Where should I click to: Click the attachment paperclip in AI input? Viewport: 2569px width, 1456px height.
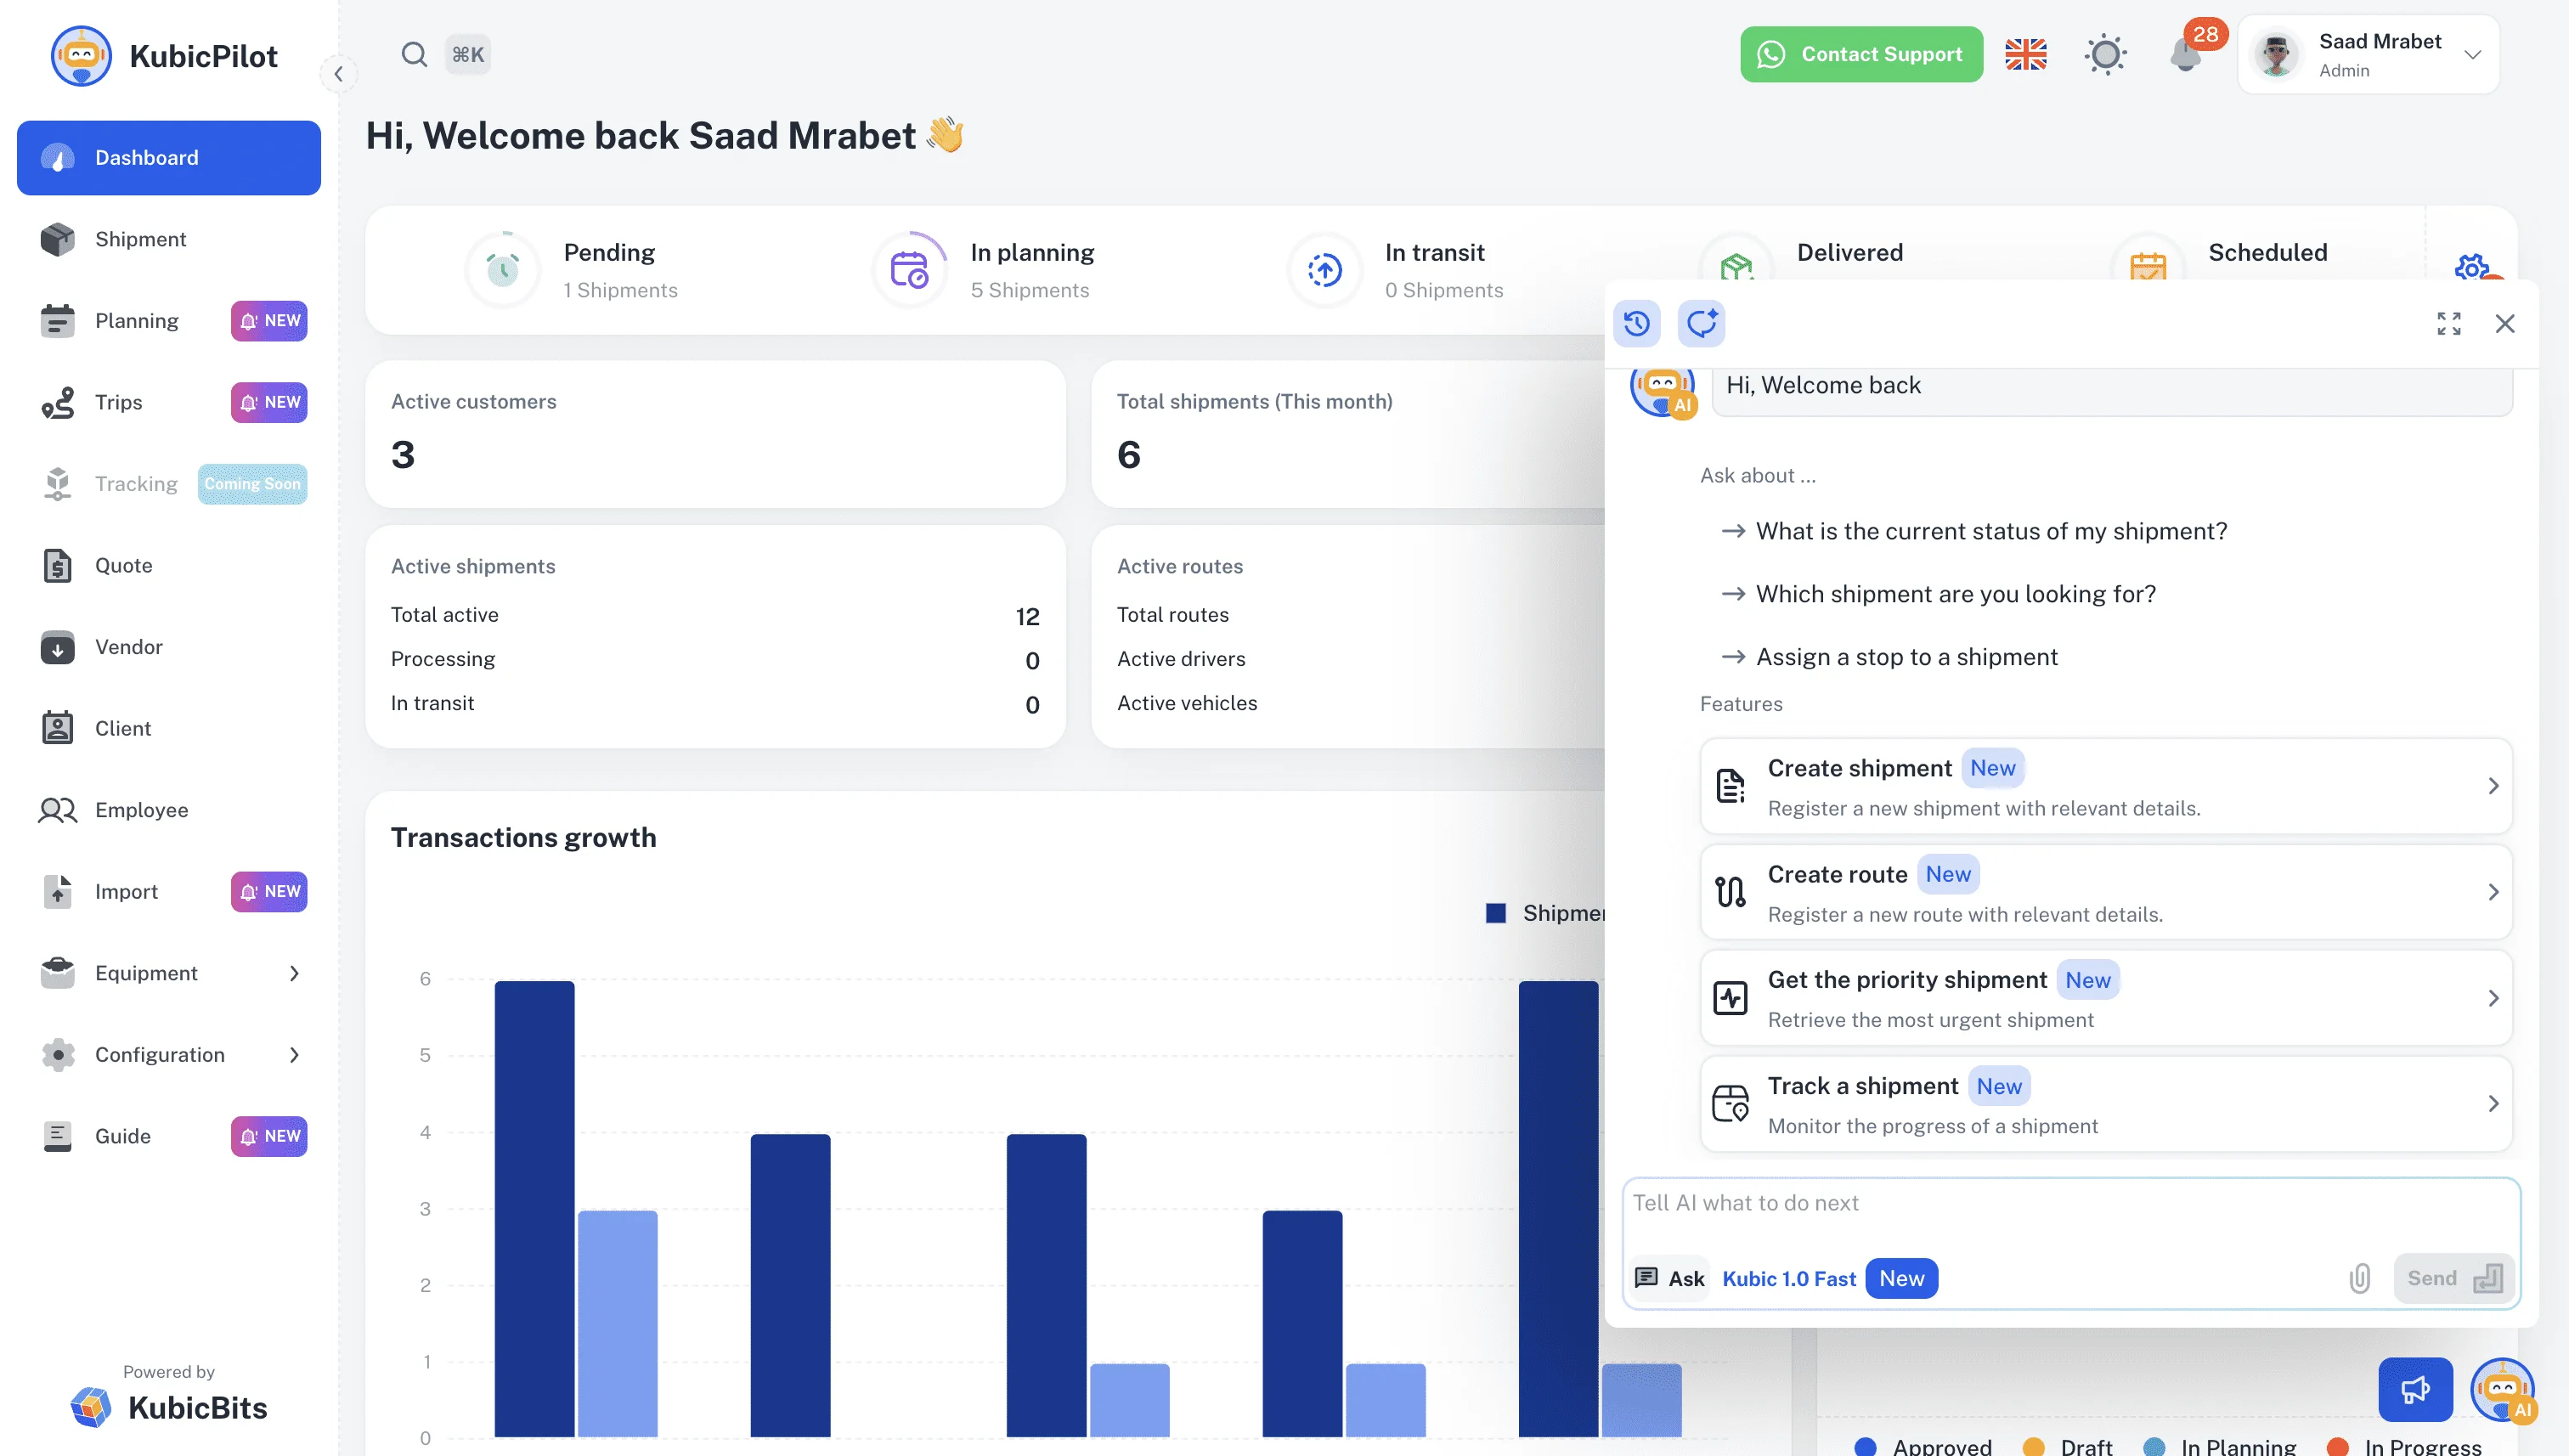(2360, 1278)
